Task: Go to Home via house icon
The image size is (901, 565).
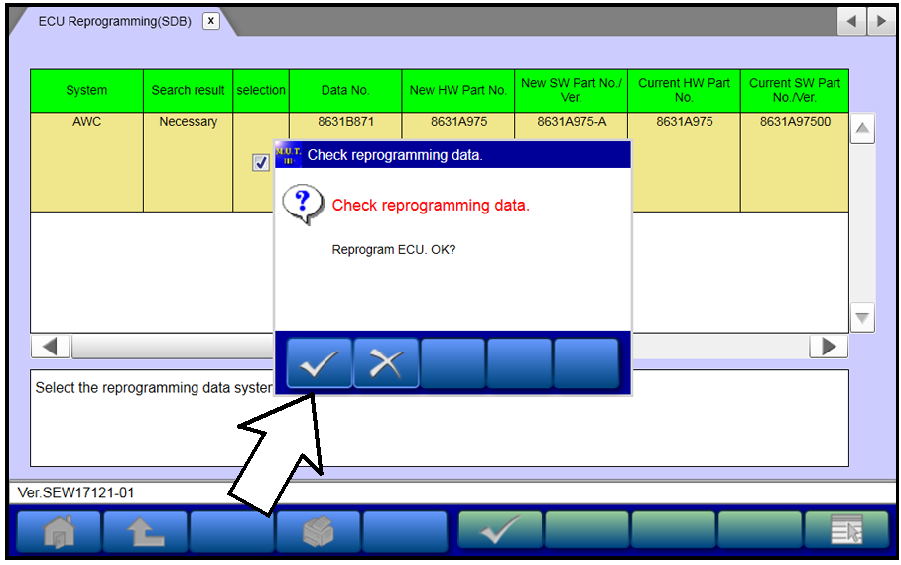Action: click(58, 532)
